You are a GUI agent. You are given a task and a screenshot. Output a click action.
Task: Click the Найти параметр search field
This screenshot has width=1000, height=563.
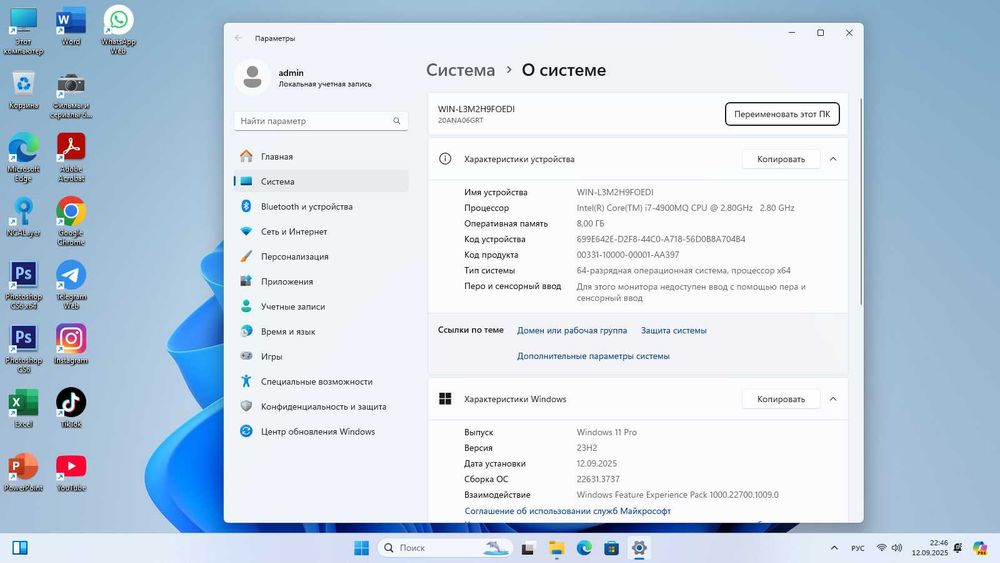point(321,121)
